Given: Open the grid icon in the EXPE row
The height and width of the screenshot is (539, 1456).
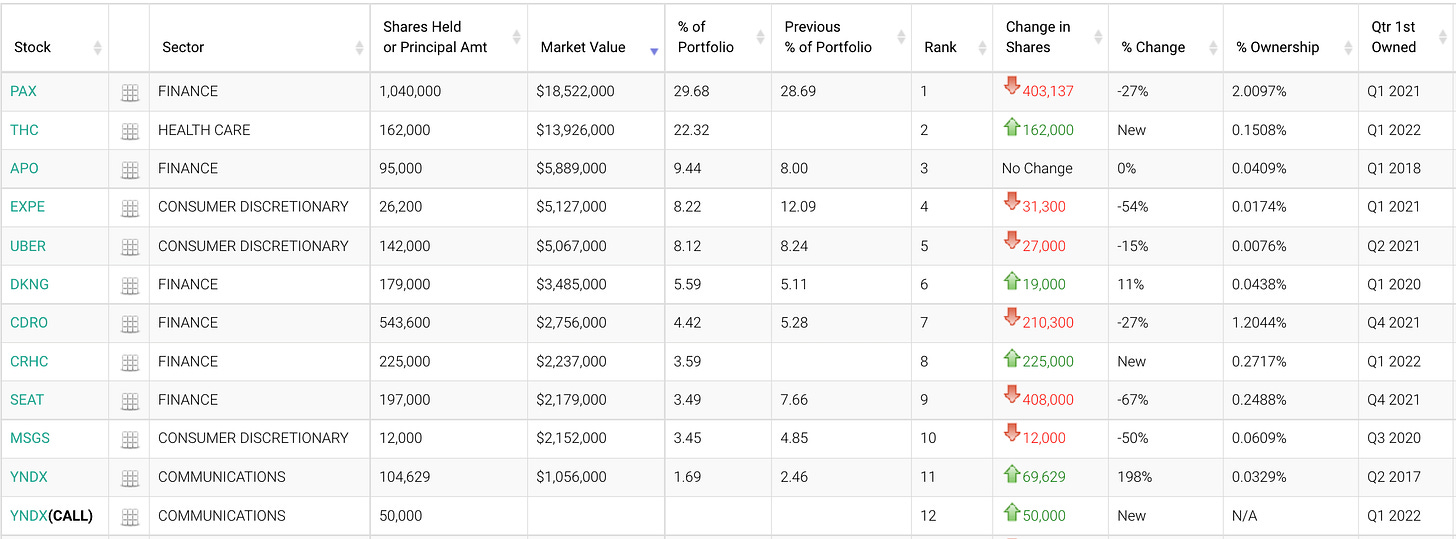Looking at the screenshot, I should click(x=129, y=208).
